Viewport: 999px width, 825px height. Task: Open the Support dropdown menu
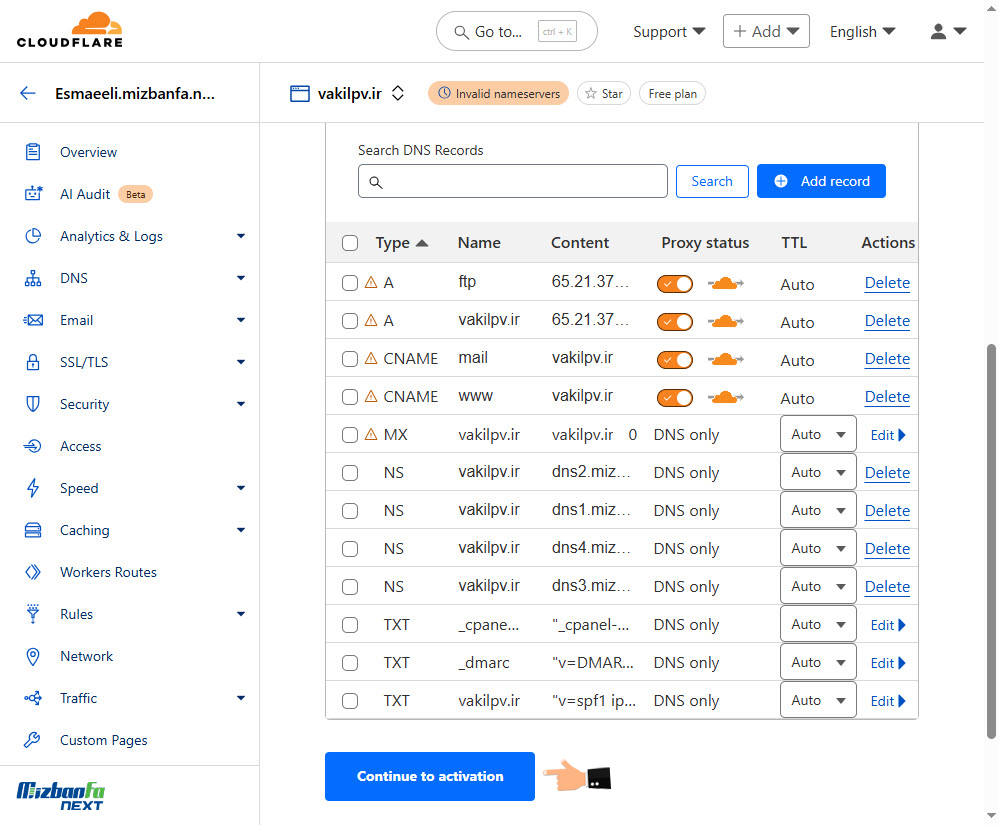[x=669, y=31]
